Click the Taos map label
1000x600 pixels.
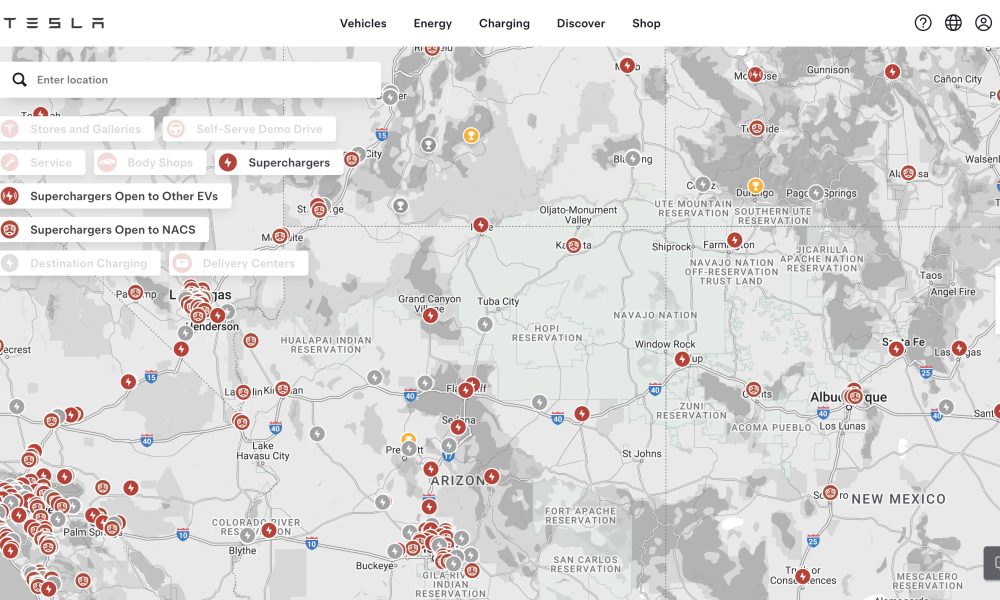pyautogui.click(x=931, y=275)
